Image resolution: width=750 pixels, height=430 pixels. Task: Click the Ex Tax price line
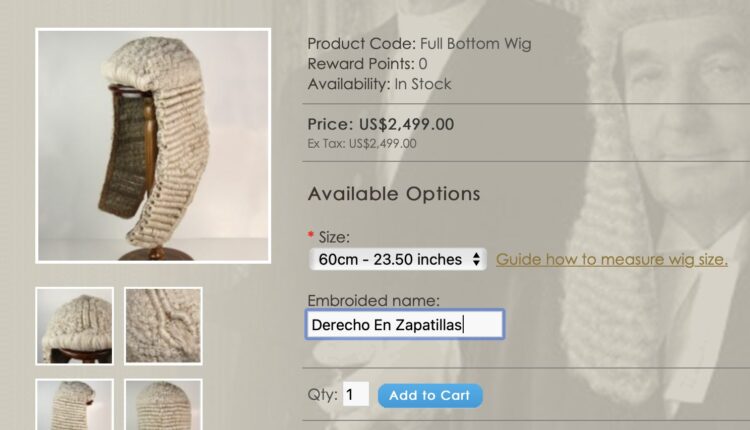(362, 143)
